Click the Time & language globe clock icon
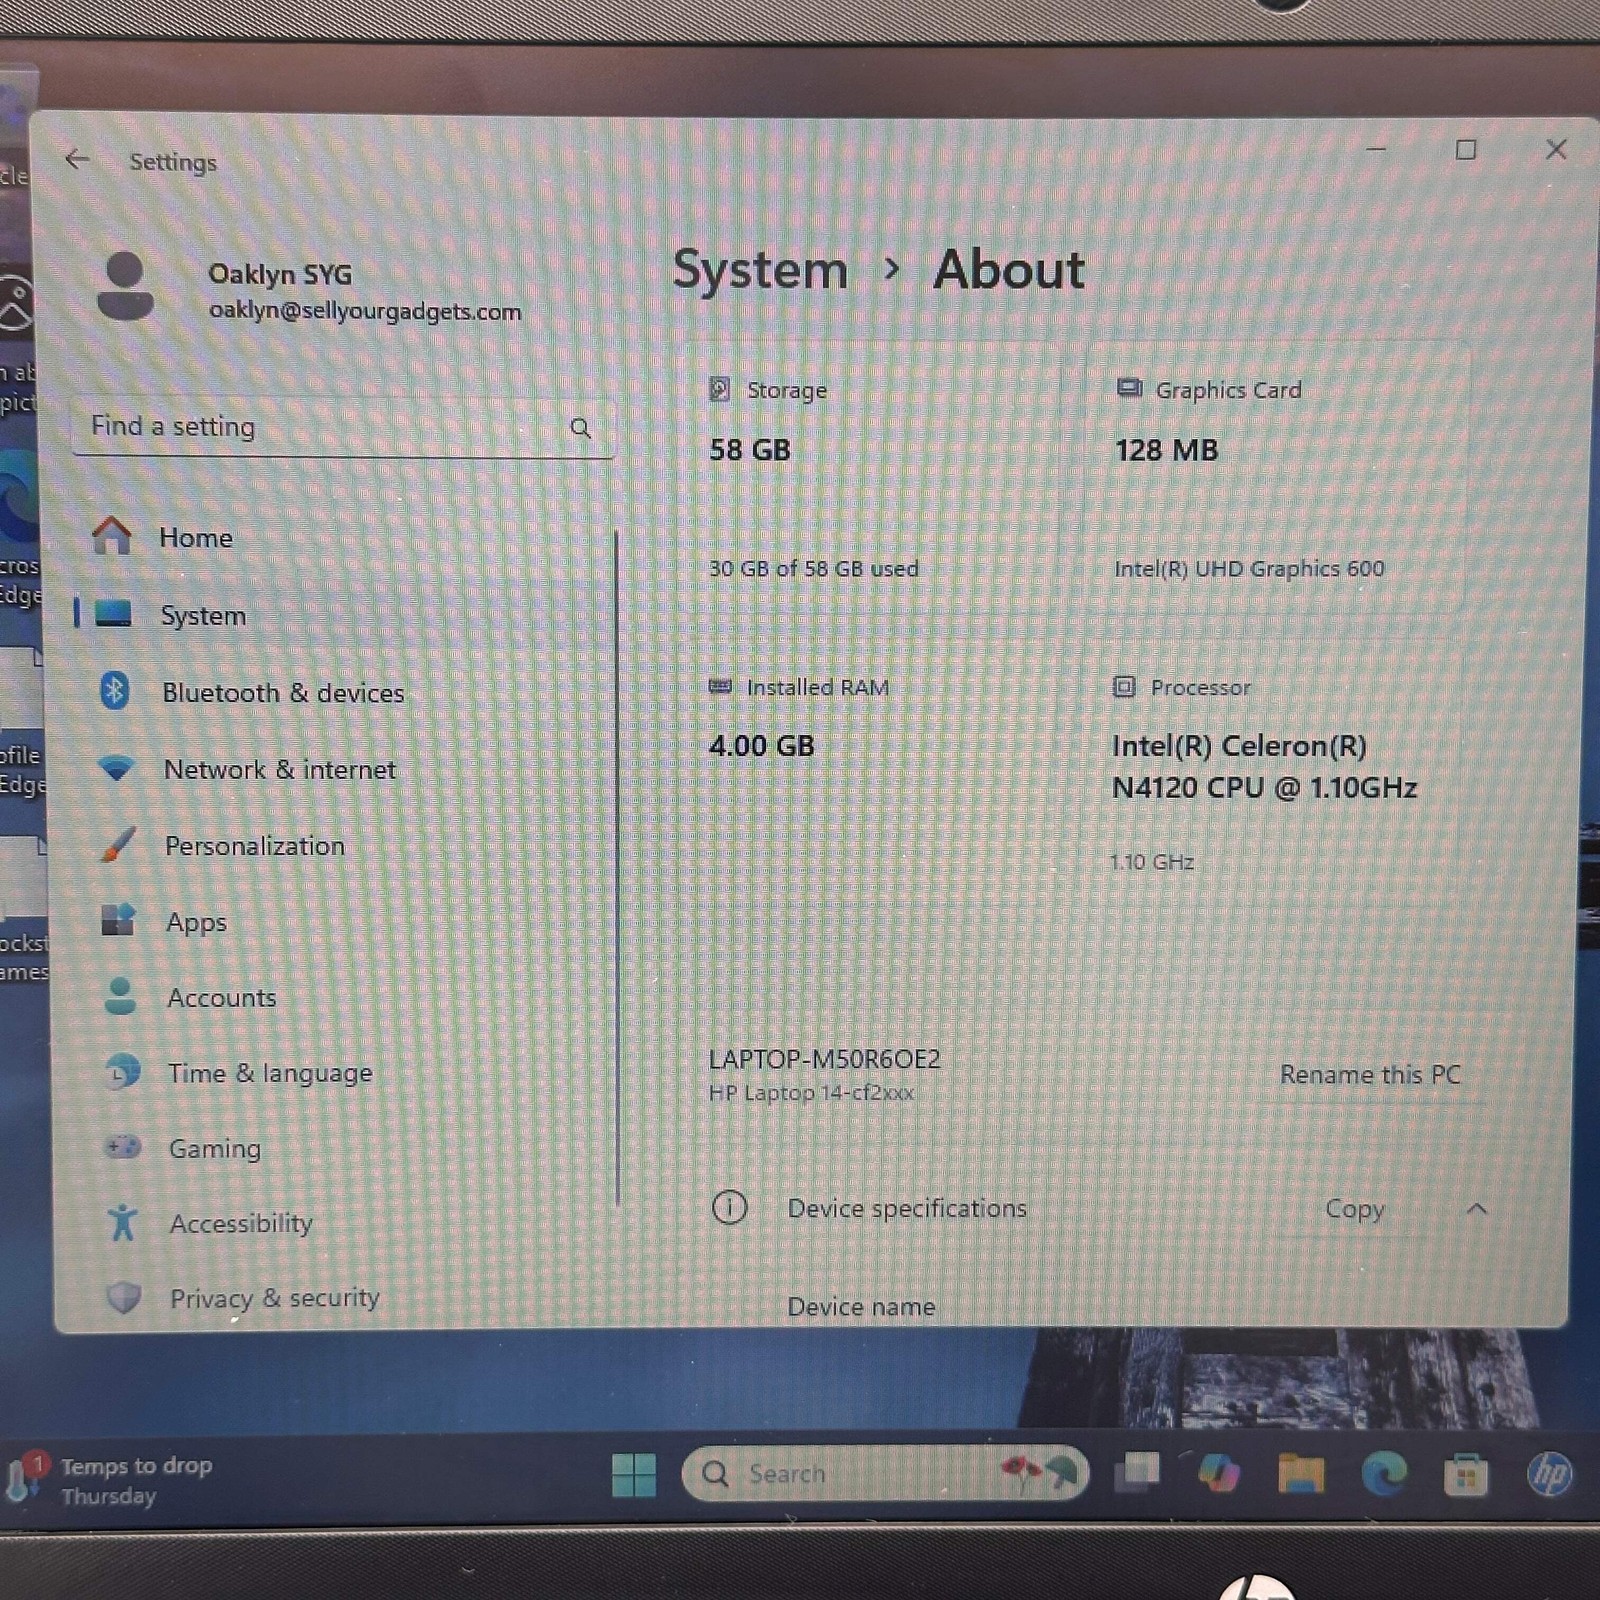This screenshot has width=1600, height=1600. [x=122, y=1072]
